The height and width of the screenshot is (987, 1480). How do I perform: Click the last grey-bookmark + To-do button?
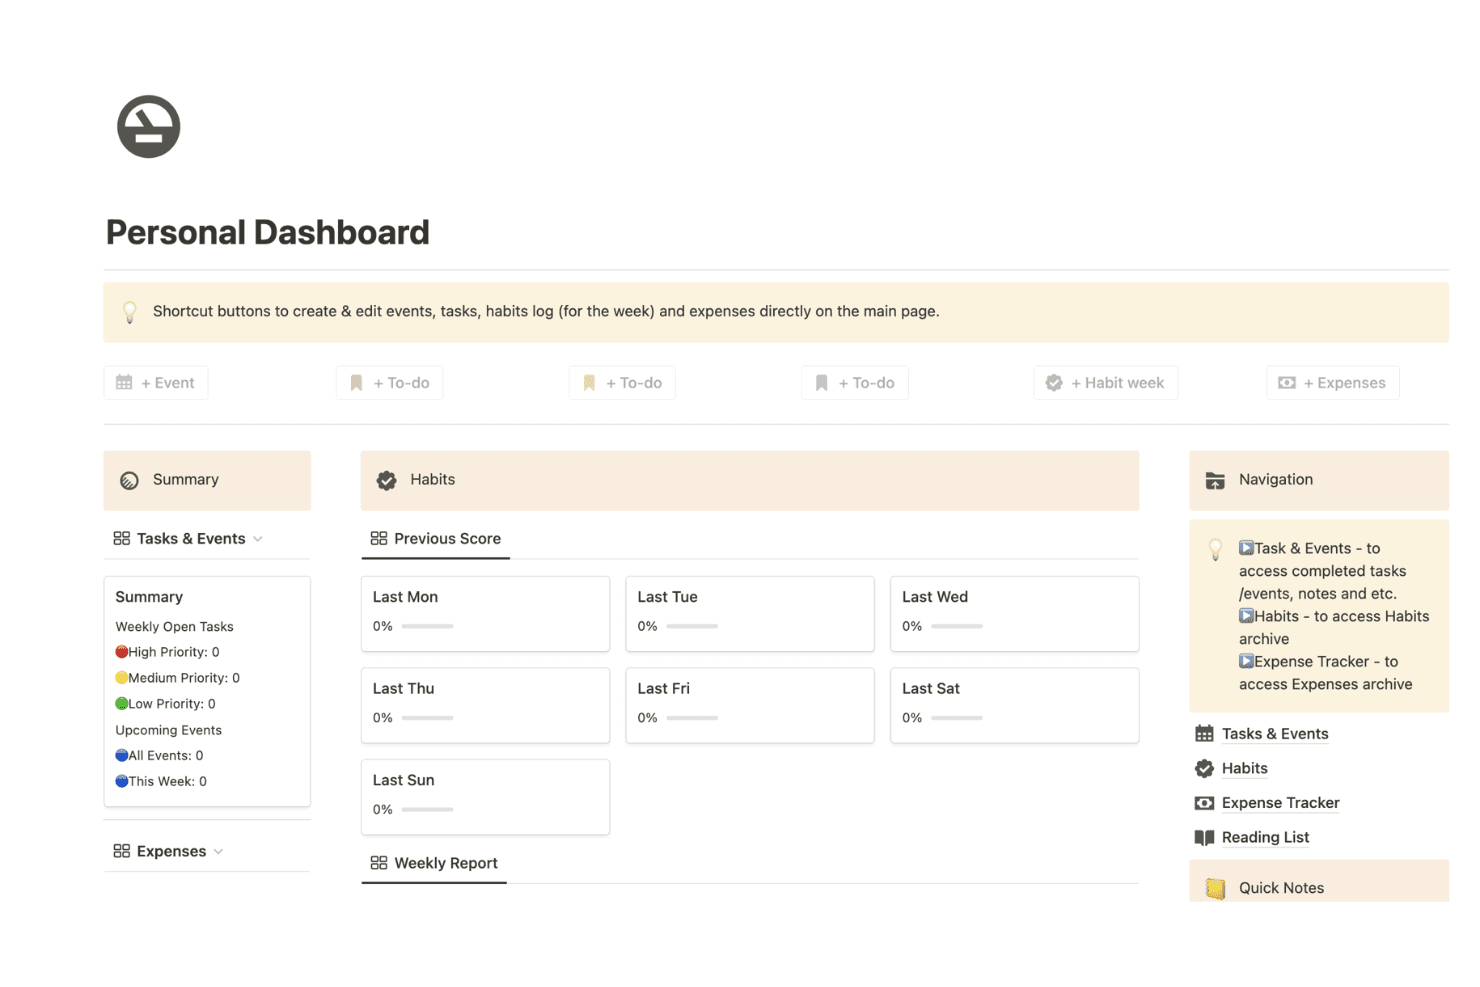coord(855,383)
